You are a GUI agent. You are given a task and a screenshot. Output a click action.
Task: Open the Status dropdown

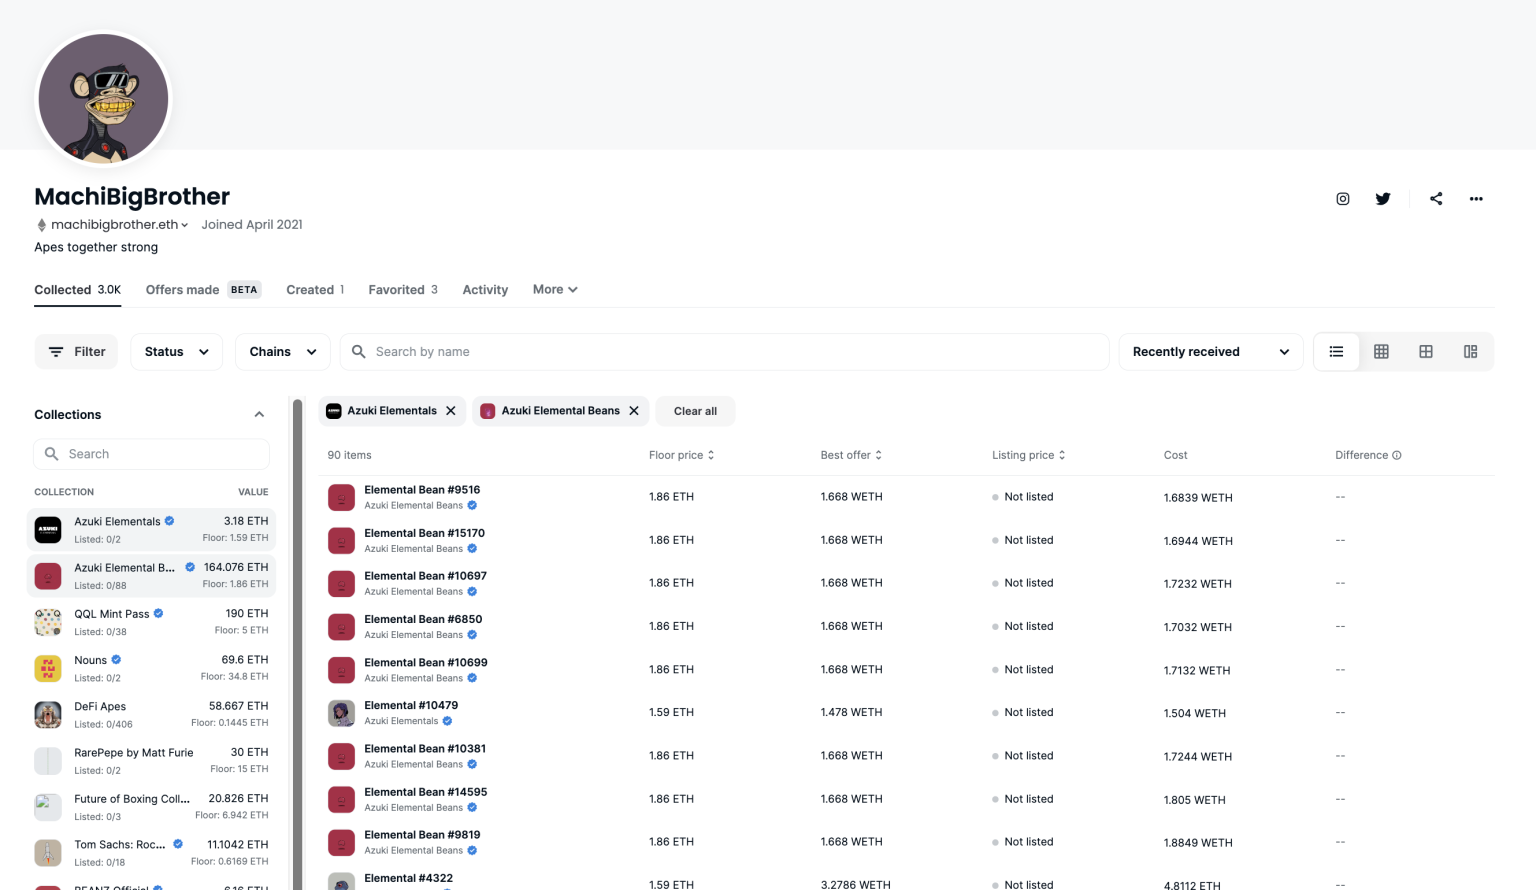point(176,352)
